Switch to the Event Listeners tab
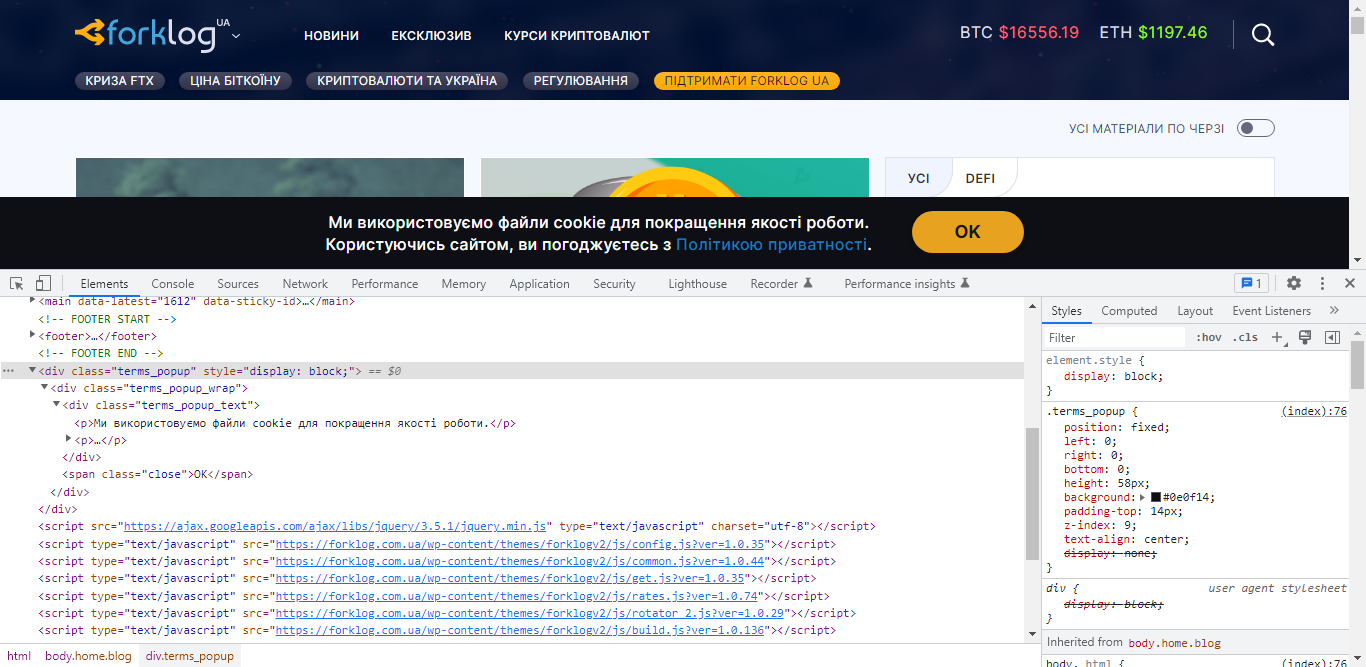The width and height of the screenshot is (1366, 667). click(x=1271, y=311)
